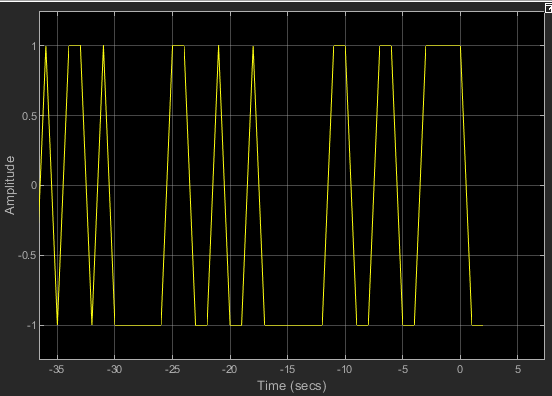Click the amplitude 0 tick label
The image size is (552, 396).
(x=33, y=186)
